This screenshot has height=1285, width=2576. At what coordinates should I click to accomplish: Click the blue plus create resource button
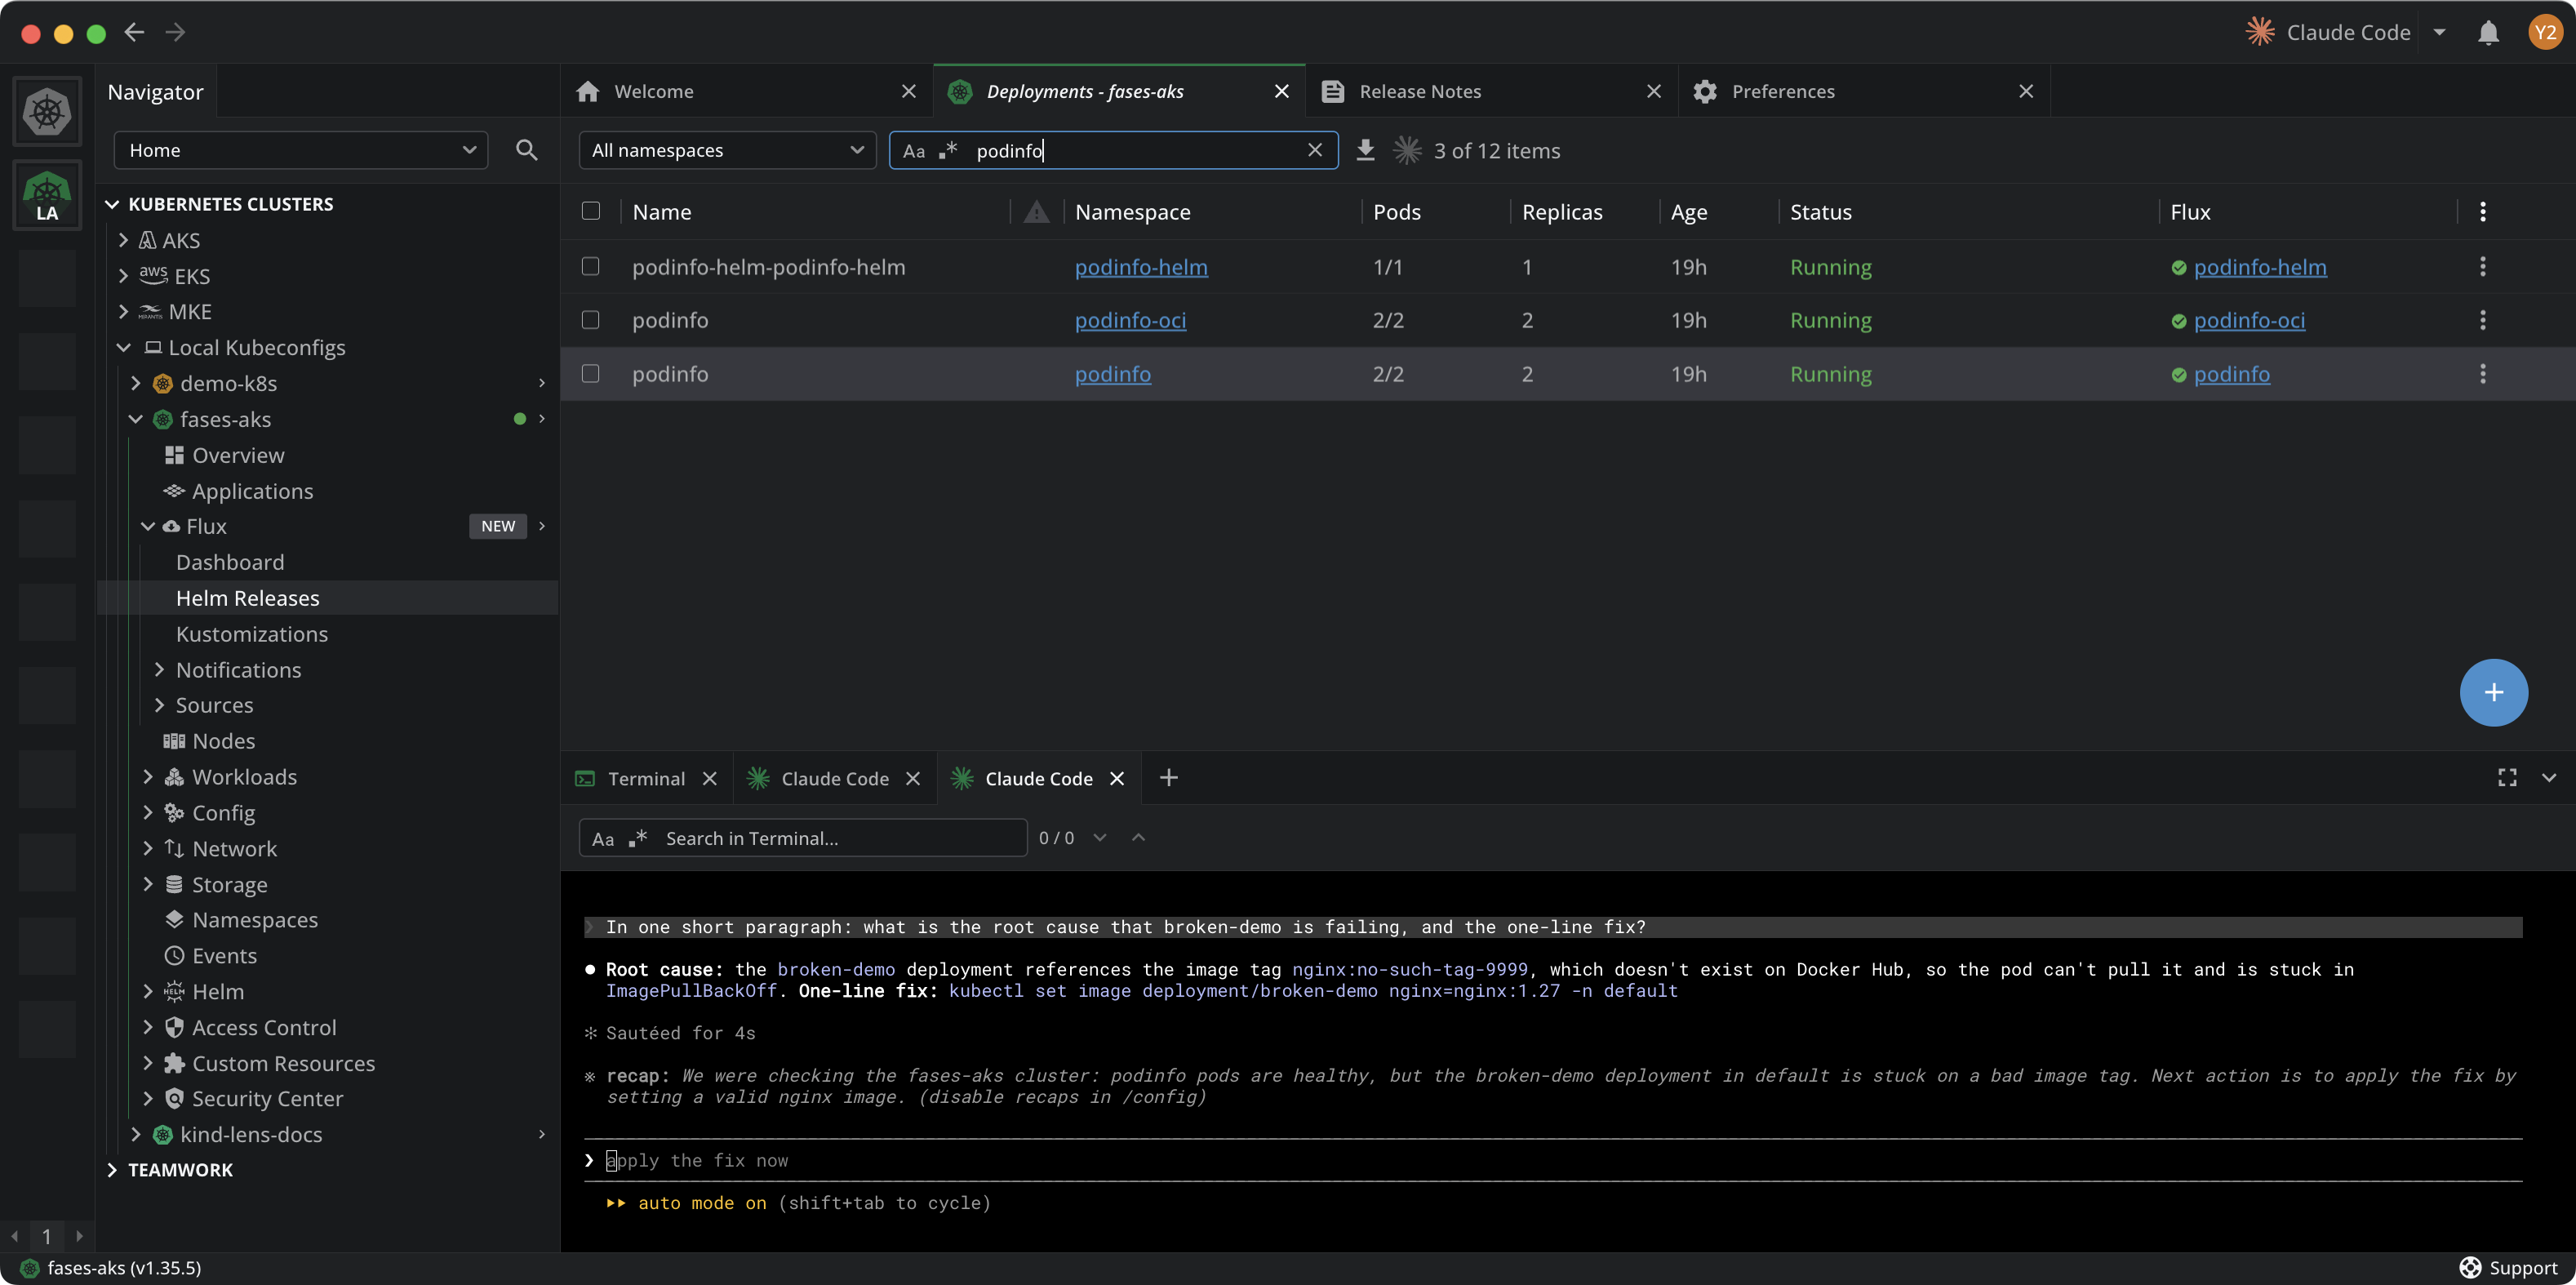(x=2493, y=692)
